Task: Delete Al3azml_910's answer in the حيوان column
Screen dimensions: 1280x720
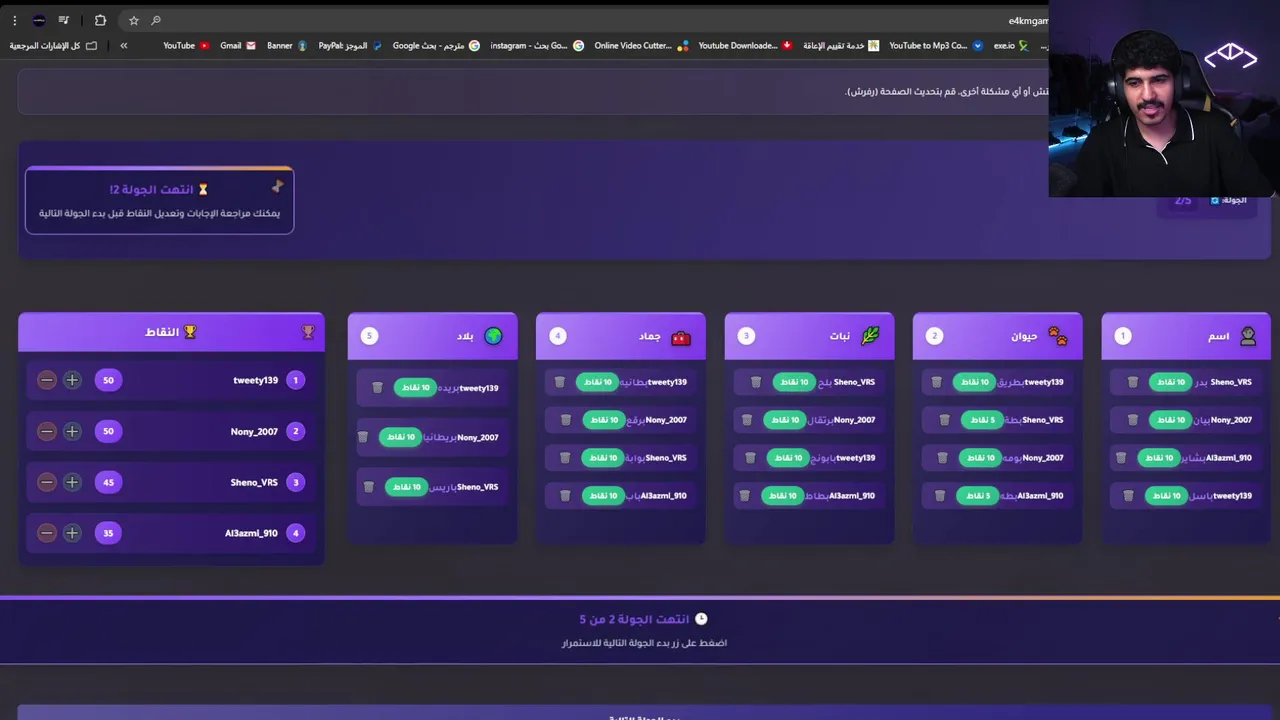Action: pos(940,496)
